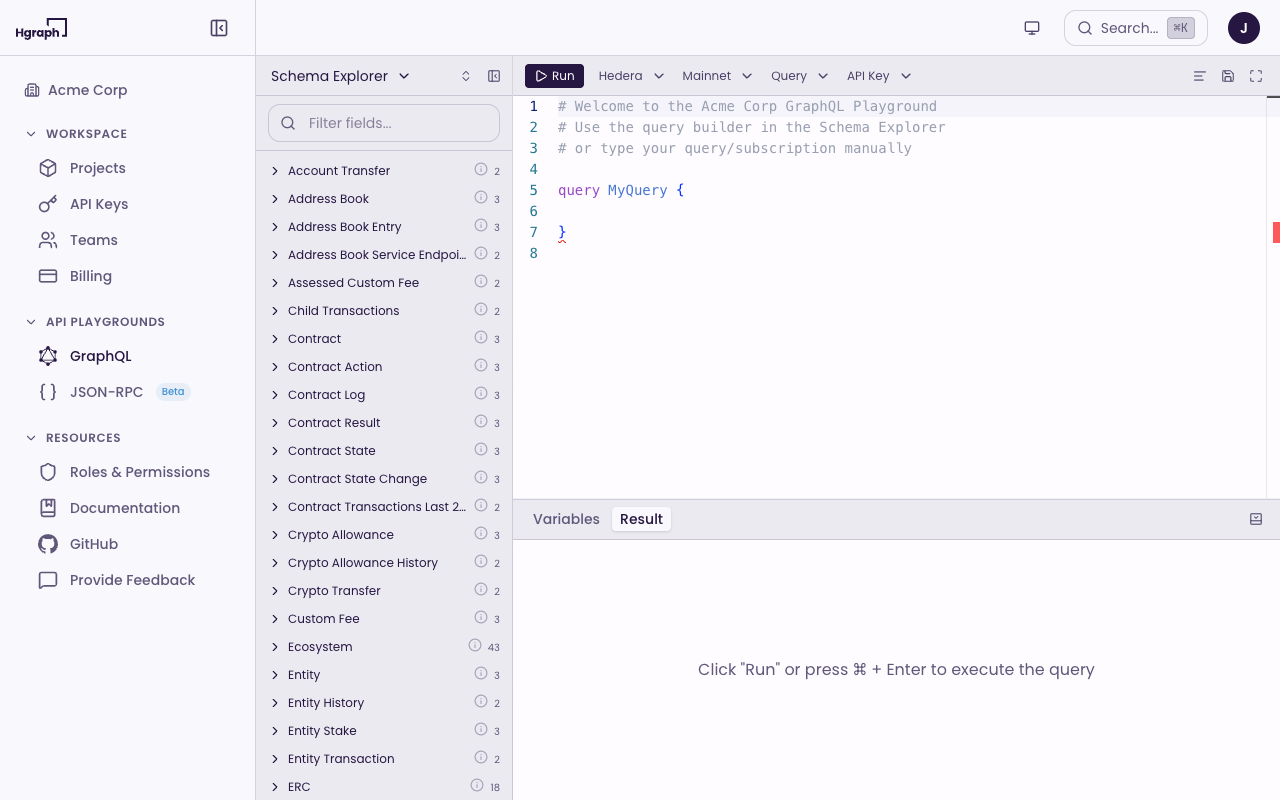Save the current query using disk icon
The width and height of the screenshot is (1280, 800).
coord(1227,75)
